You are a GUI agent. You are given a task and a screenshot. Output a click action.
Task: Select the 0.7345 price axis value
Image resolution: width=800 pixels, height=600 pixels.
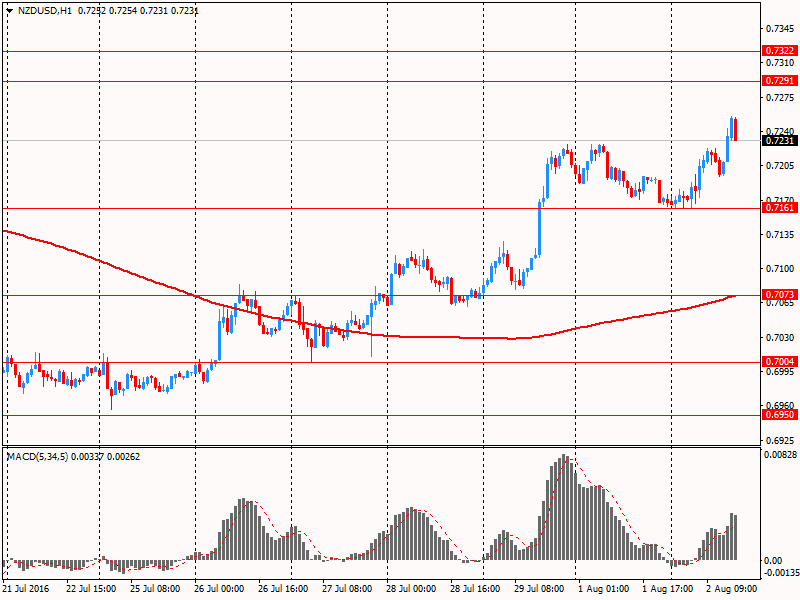click(x=780, y=29)
